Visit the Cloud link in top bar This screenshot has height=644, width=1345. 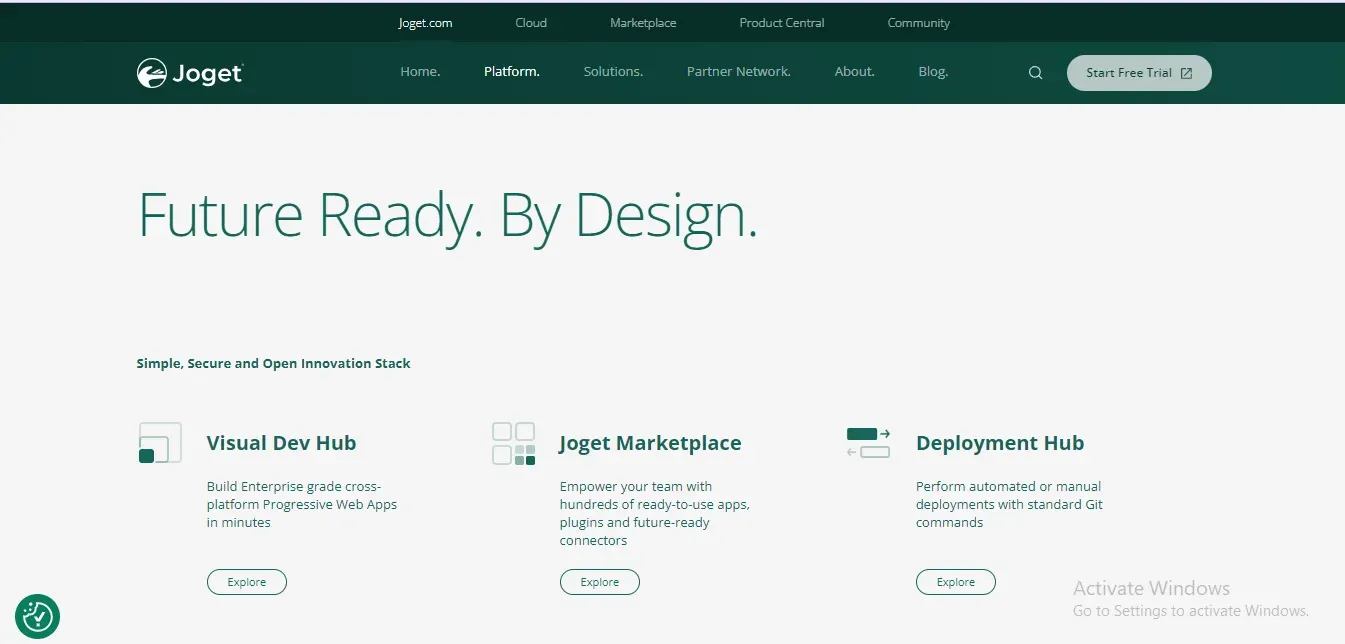[x=531, y=23]
